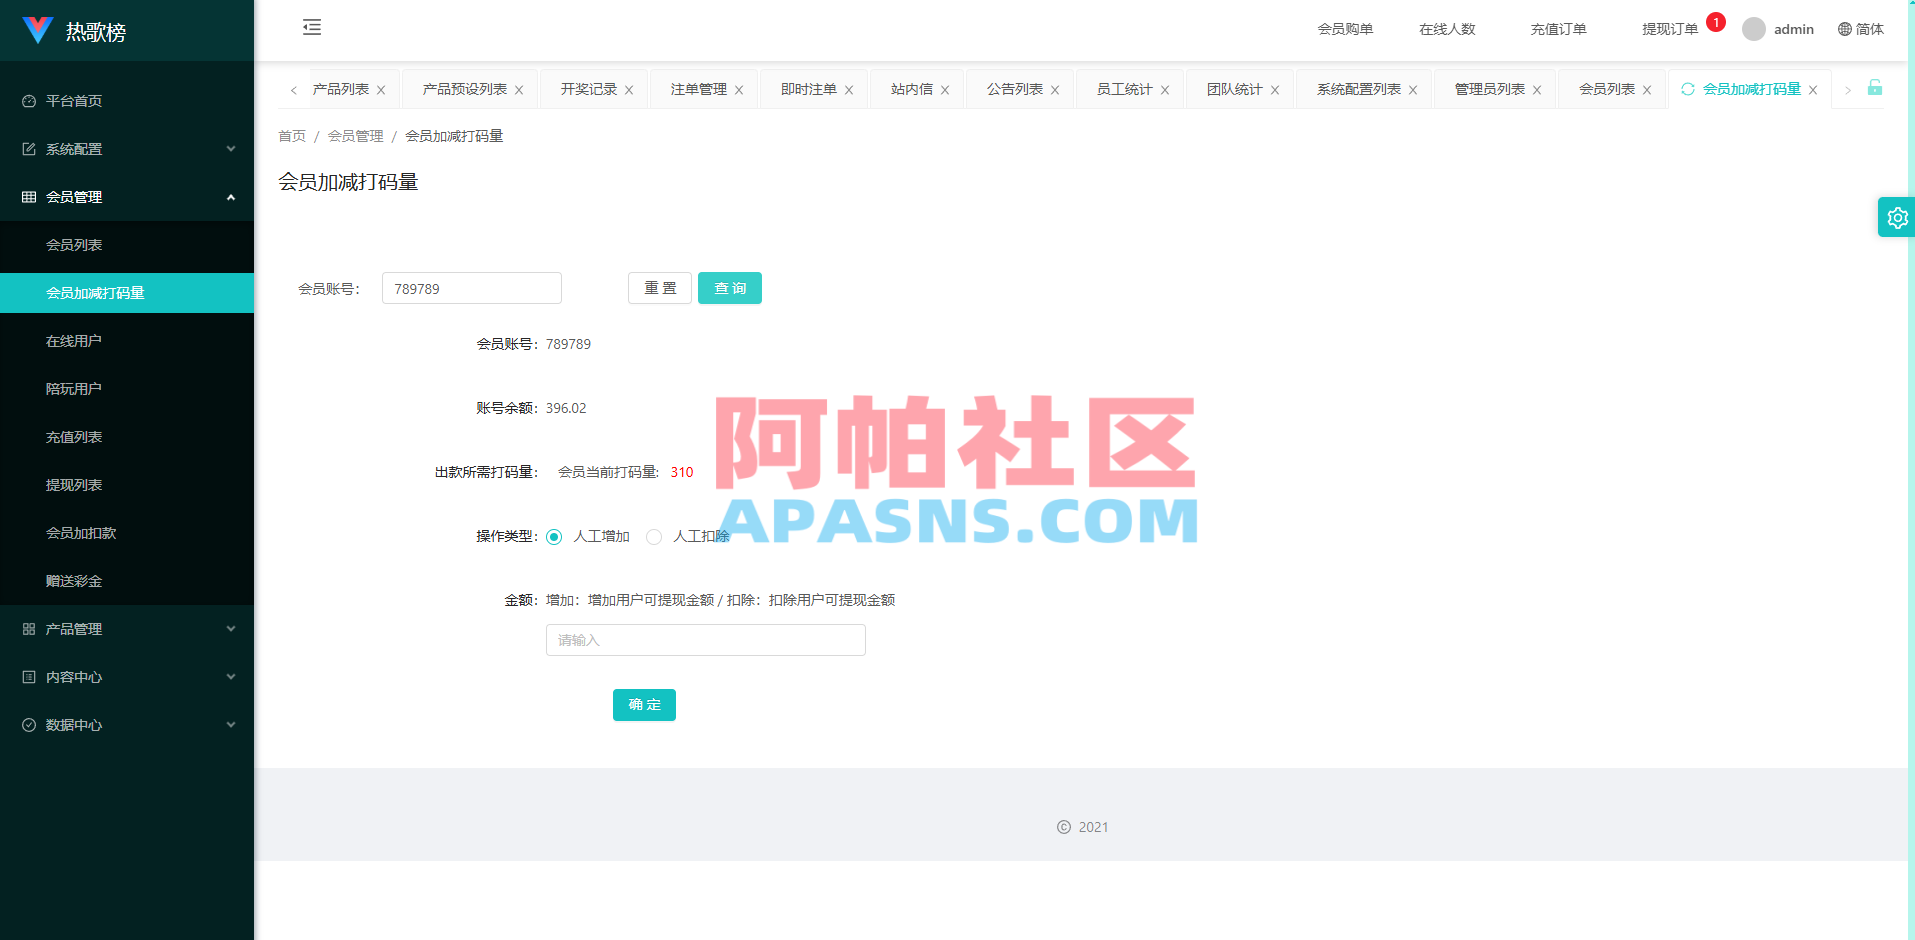Focus the 会员账号 input field
The width and height of the screenshot is (1915, 940).
click(x=472, y=288)
